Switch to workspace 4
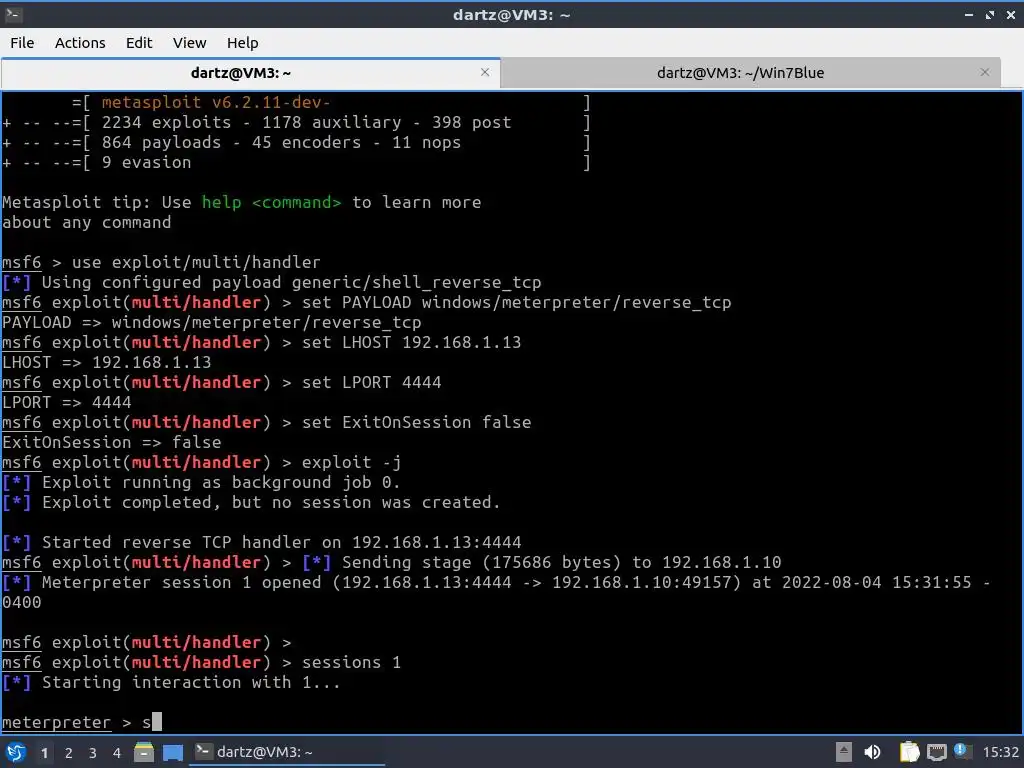Image resolution: width=1024 pixels, height=768 pixels. (x=117, y=753)
